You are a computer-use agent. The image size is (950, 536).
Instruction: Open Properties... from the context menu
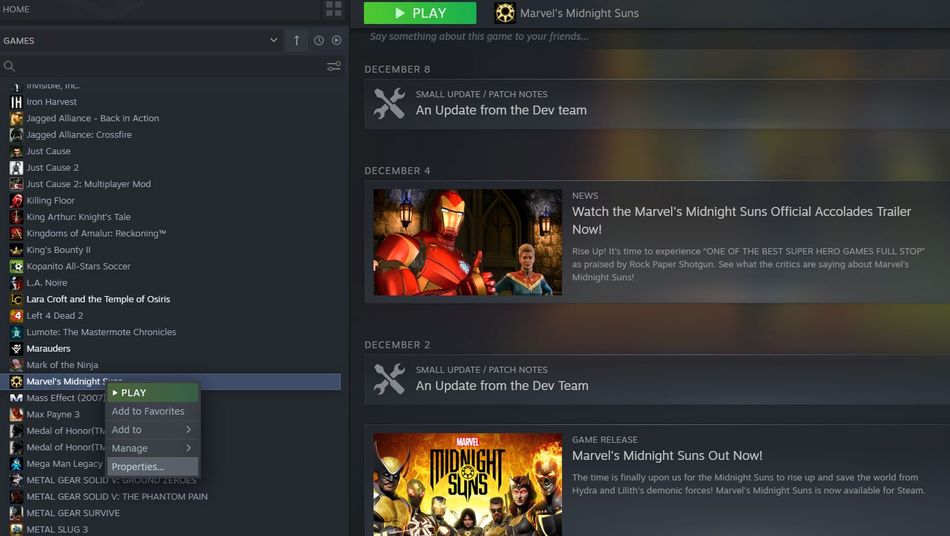point(152,466)
